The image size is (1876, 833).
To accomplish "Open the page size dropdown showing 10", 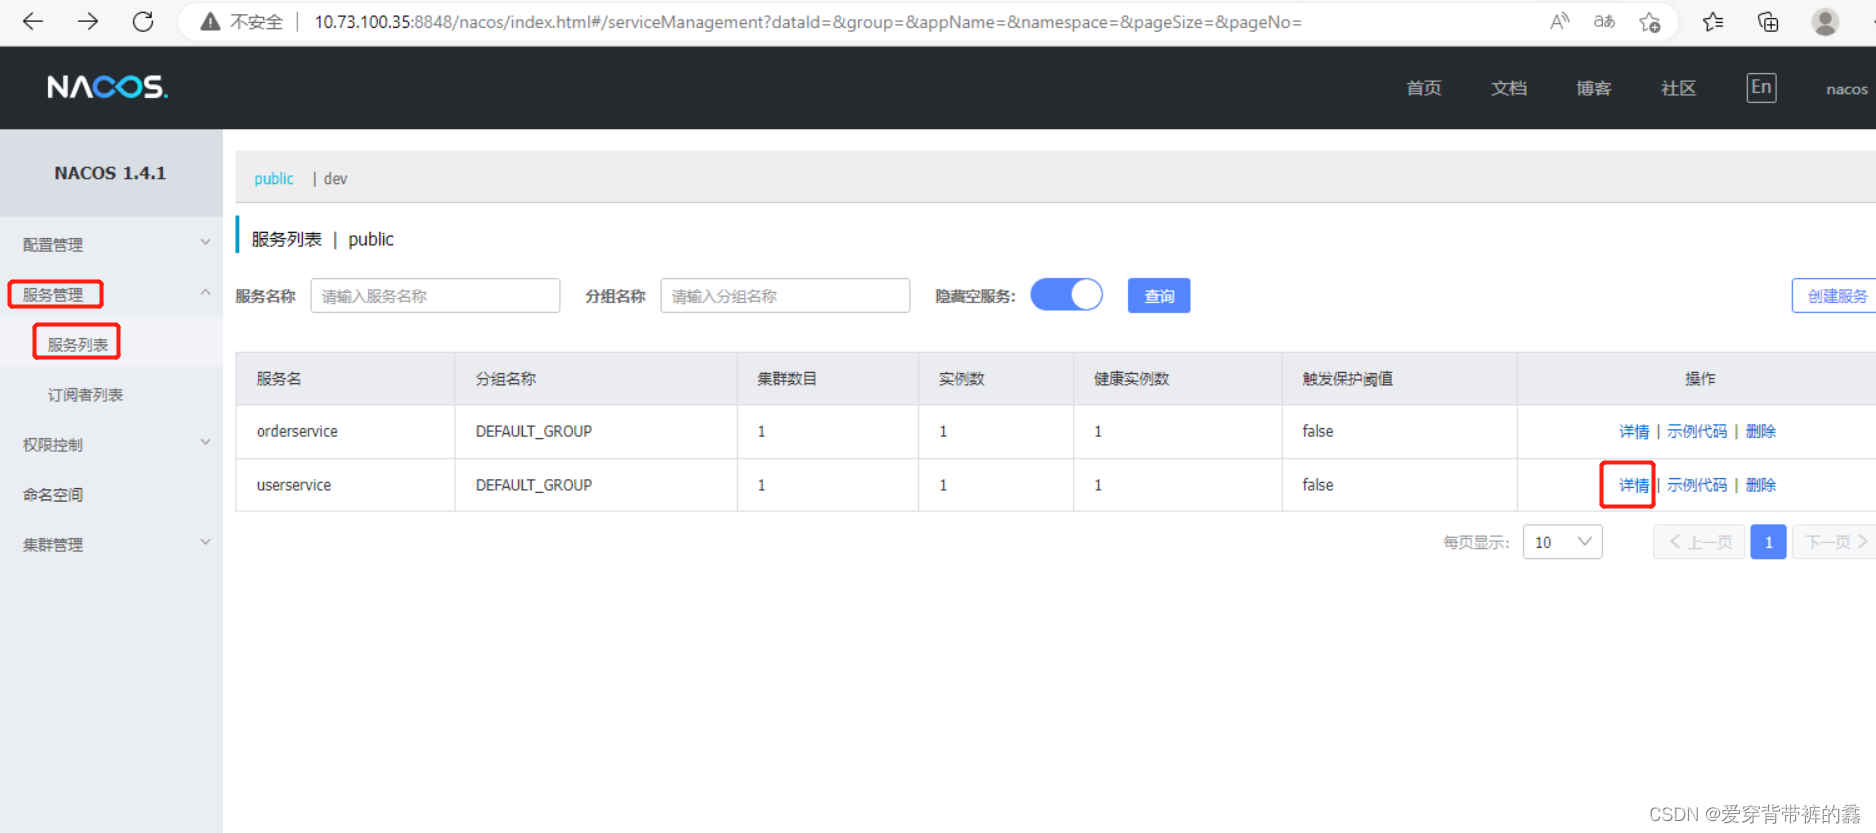I will 1562,542.
